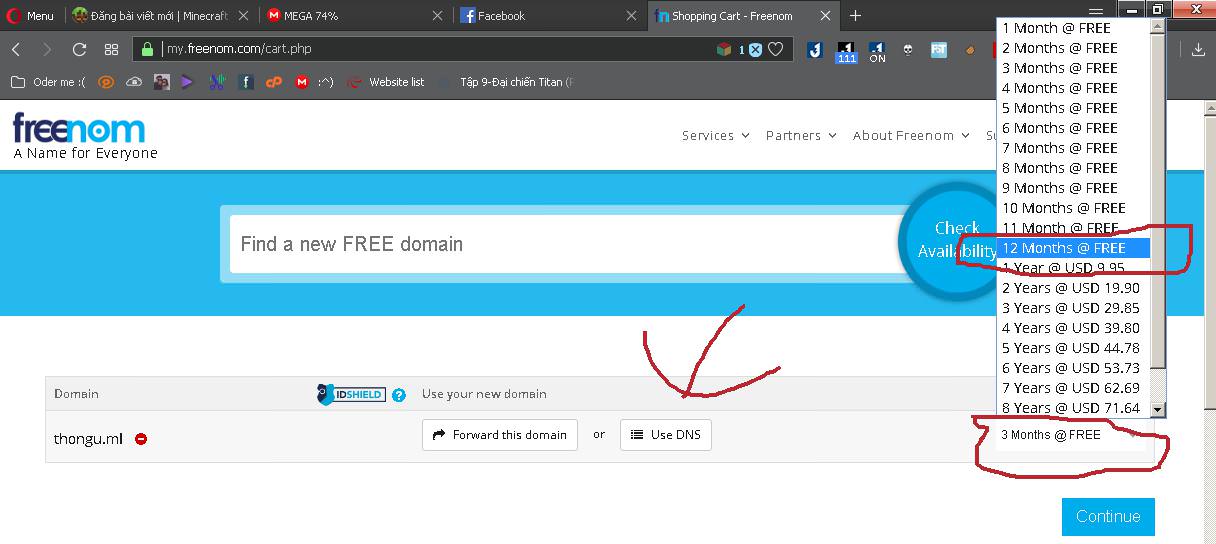
Task: Click the green padlock security icon
Action: coord(147,49)
